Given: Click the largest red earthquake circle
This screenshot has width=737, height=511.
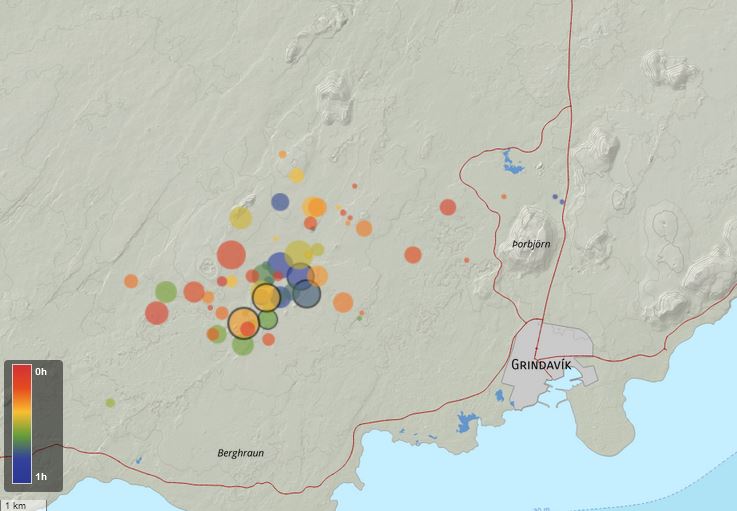Looking at the screenshot, I should 231,255.
